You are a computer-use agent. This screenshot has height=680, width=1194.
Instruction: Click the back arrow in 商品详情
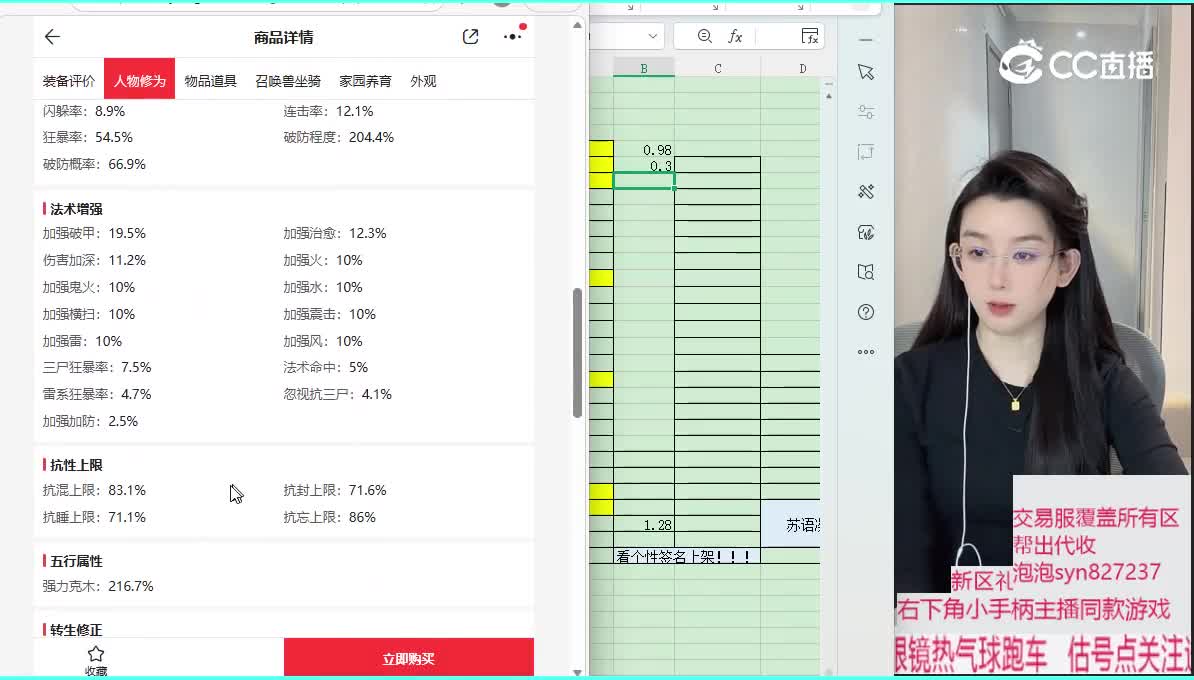coord(51,36)
